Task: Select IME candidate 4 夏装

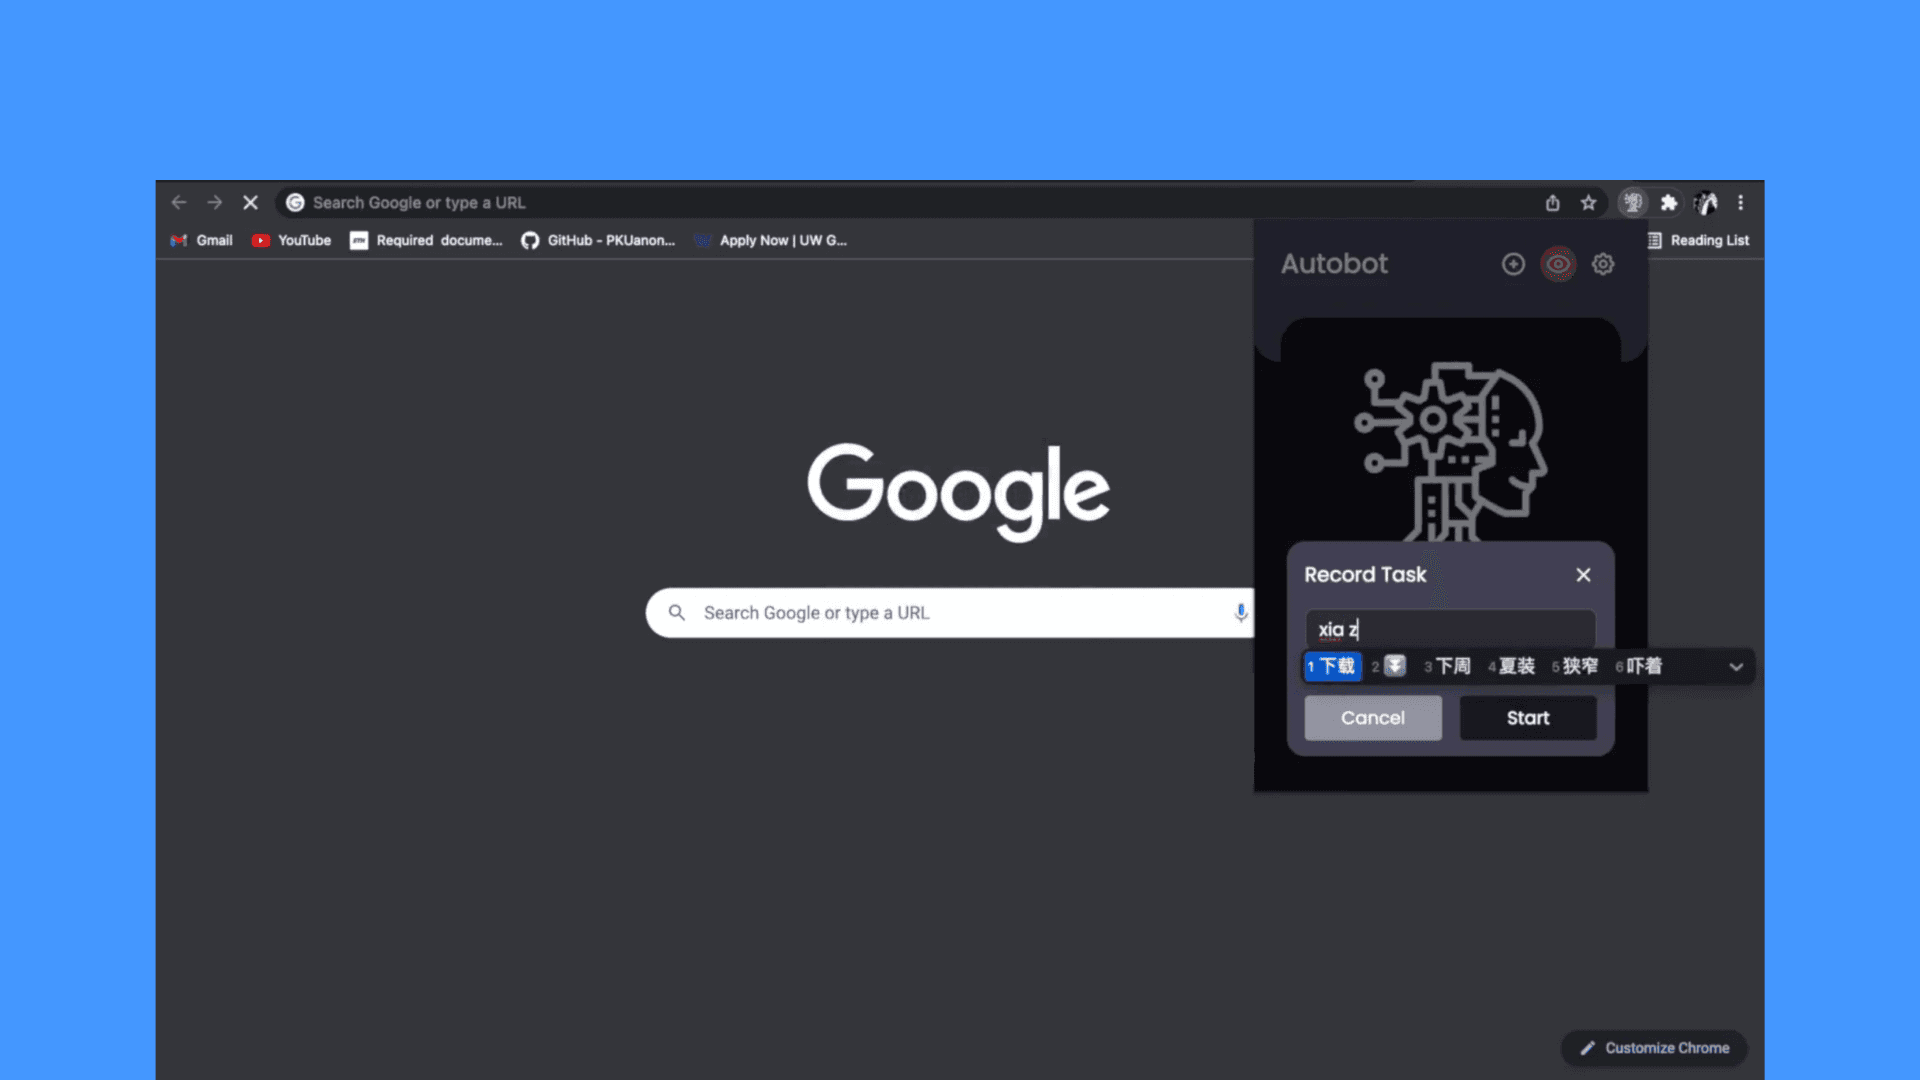Action: (1511, 666)
